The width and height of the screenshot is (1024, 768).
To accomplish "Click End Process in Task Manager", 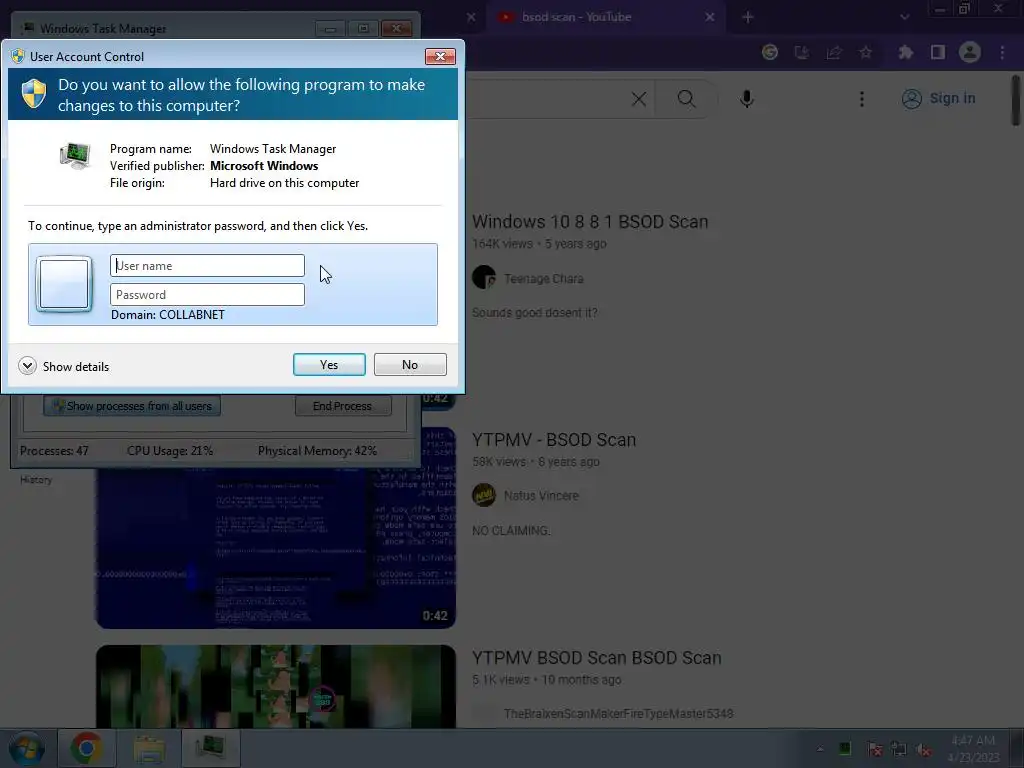I will pyautogui.click(x=343, y=406).
